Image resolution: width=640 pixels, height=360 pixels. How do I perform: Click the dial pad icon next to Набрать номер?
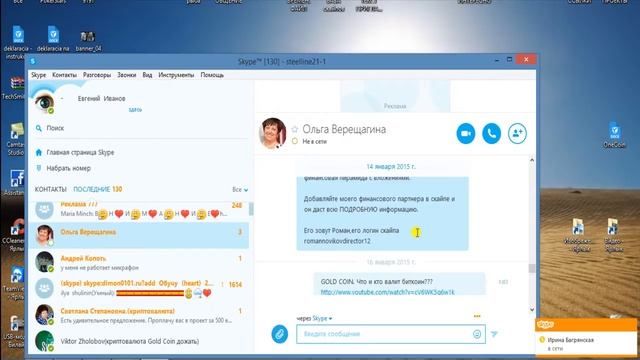pos(39,168)
